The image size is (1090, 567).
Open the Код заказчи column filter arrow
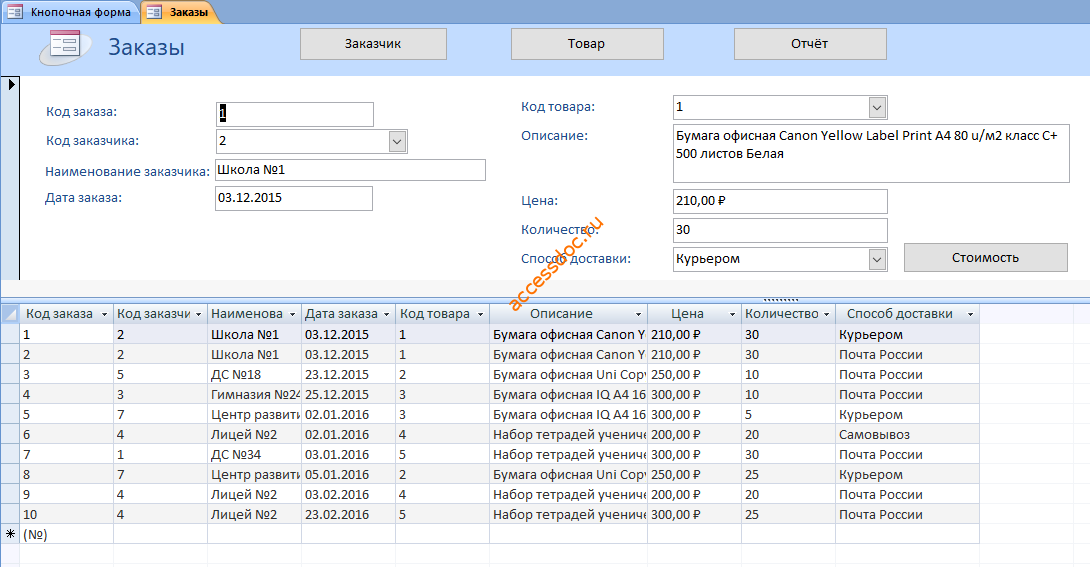click(198, 315)
